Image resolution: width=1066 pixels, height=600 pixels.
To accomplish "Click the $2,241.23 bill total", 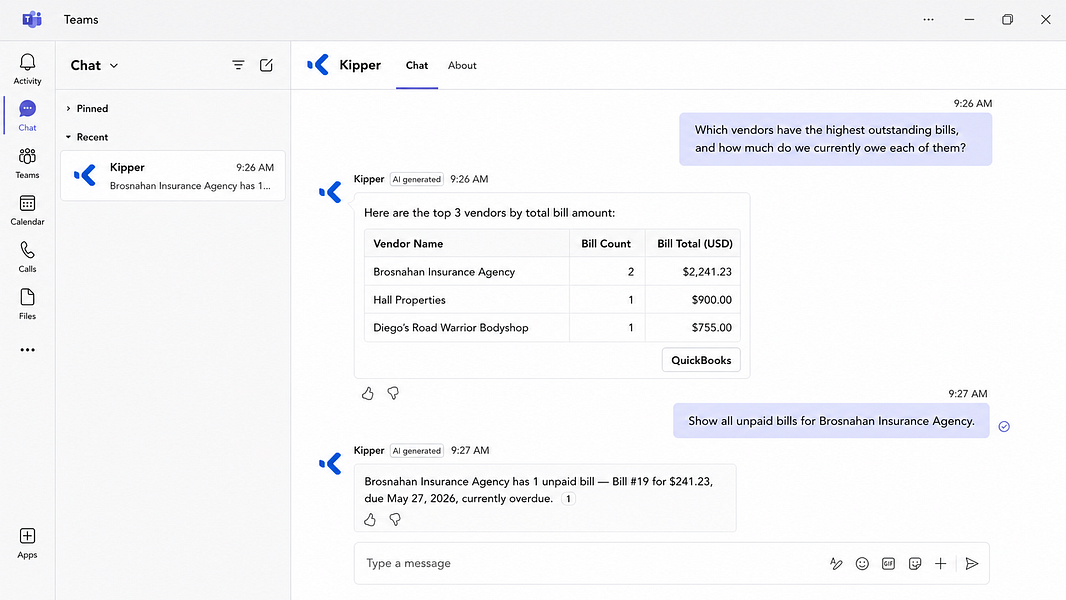I will (707, 272).
